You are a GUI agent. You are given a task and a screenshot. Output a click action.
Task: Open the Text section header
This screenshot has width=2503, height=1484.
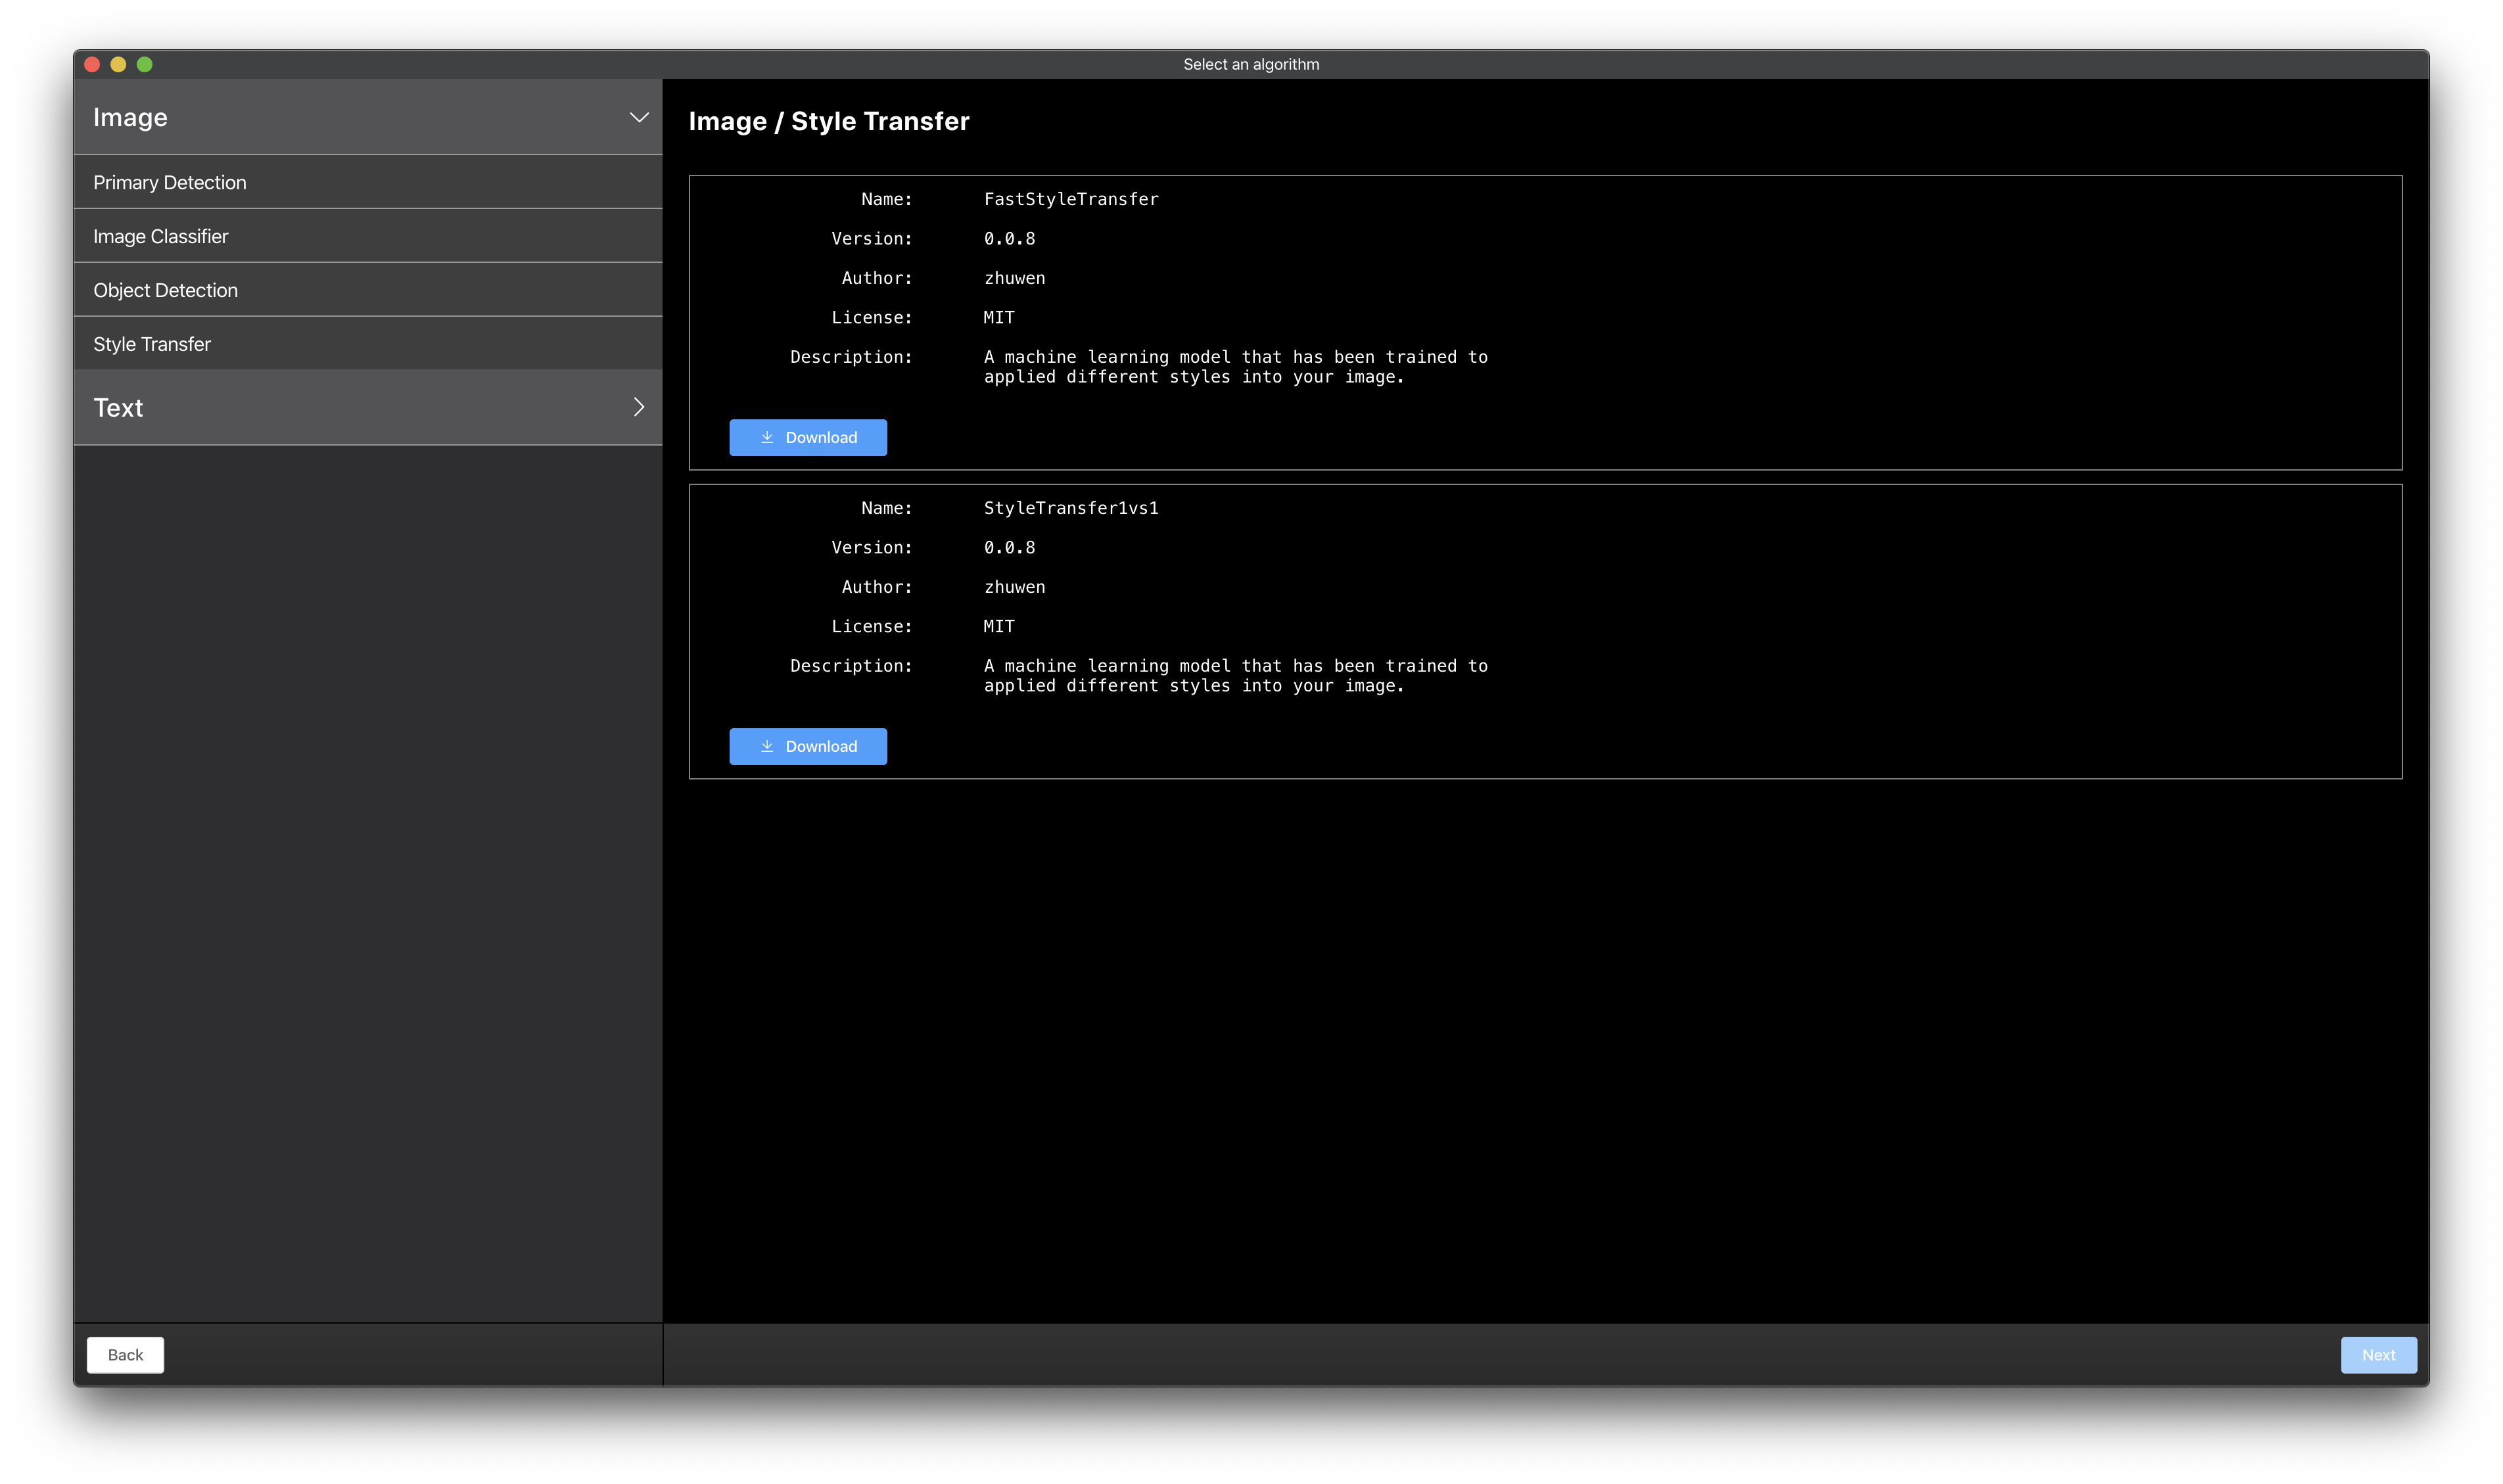tap(119, 407)
